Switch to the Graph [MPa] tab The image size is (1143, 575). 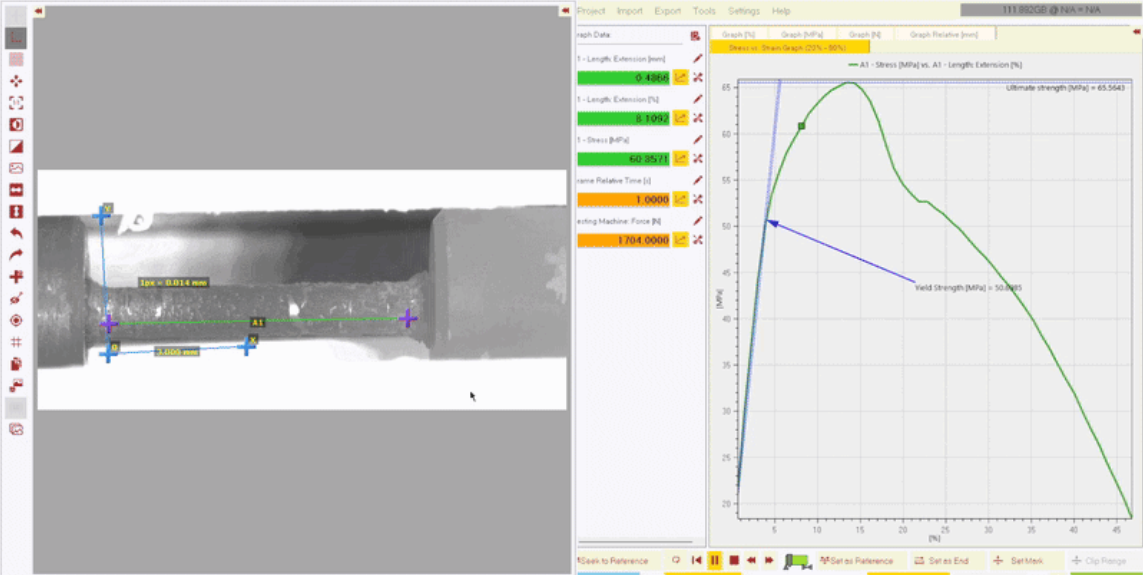tap(802, 34)
